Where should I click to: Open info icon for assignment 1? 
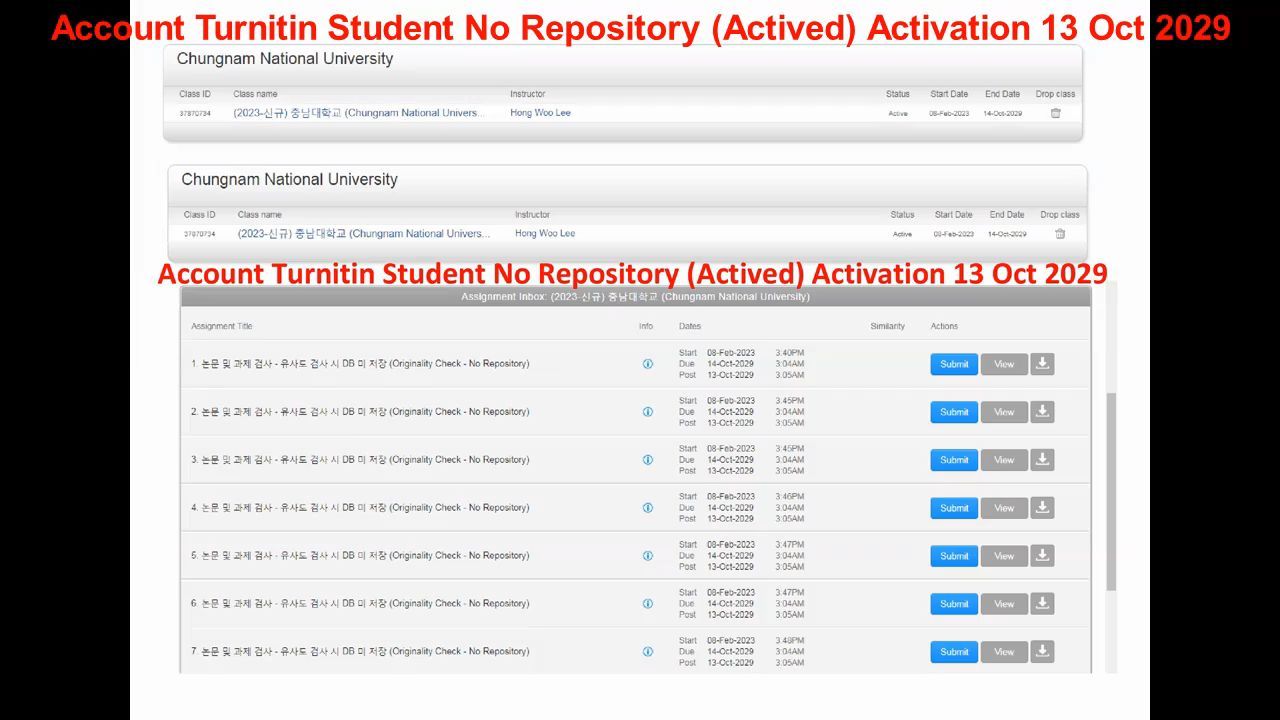pyautogui.click(x=648, y=364)
